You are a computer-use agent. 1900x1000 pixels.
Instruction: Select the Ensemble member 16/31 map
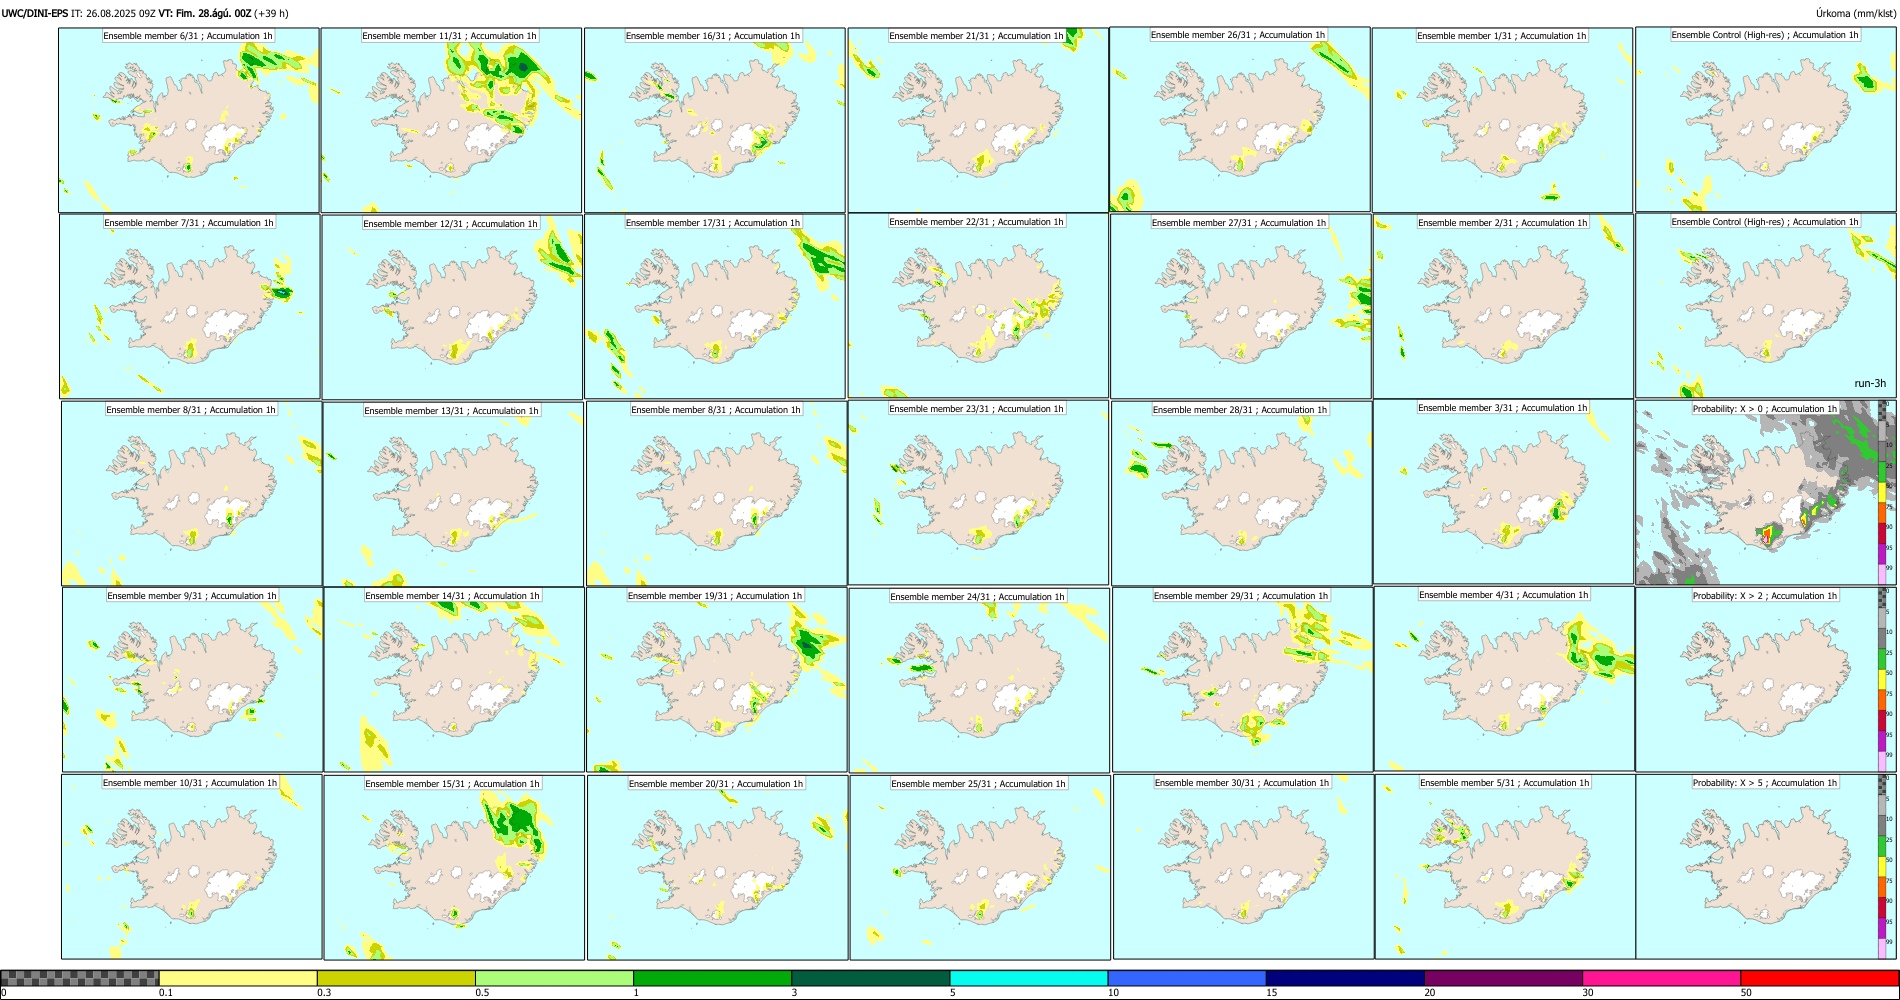(714, 120)
